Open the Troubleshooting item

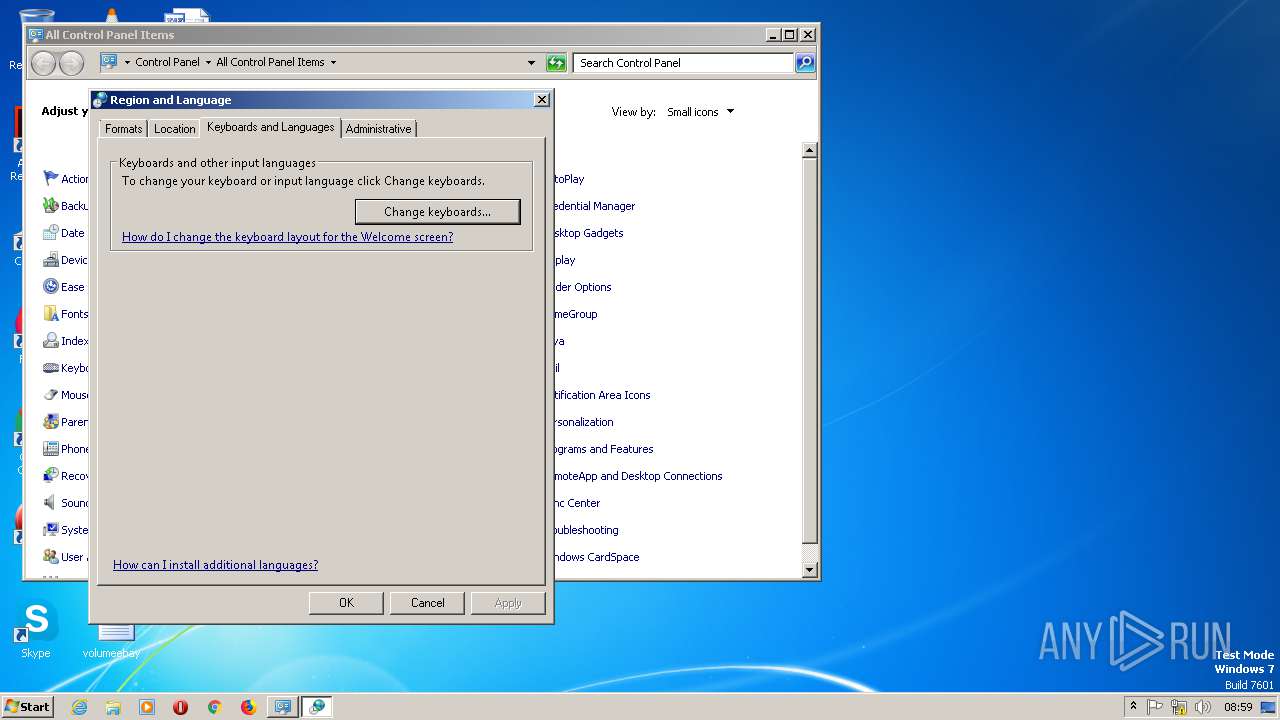[584, 530]
